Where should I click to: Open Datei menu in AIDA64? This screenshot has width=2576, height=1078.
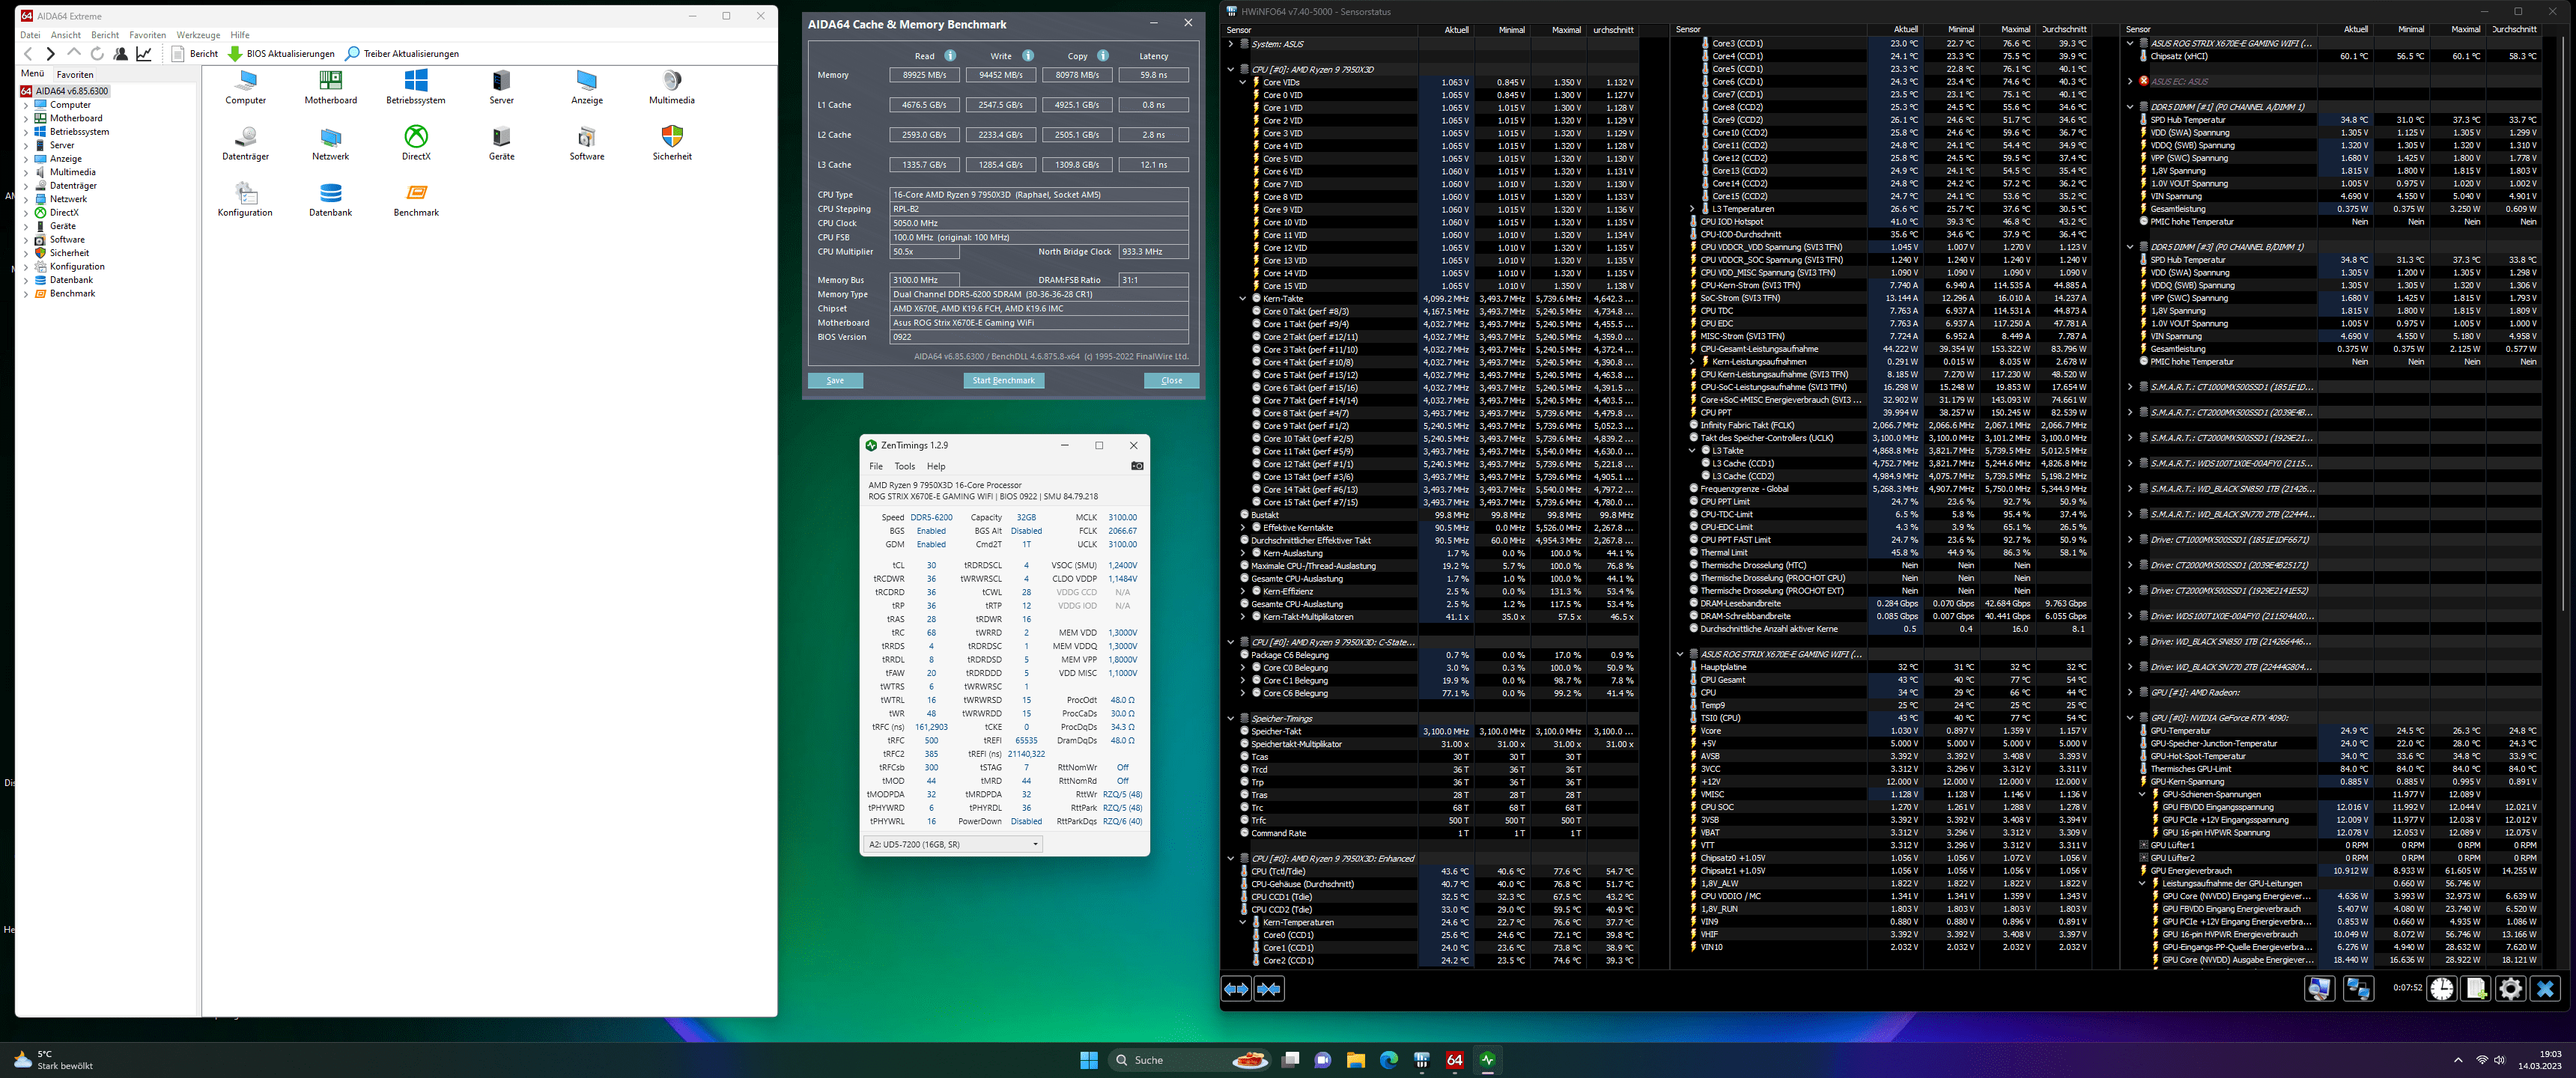30,35
